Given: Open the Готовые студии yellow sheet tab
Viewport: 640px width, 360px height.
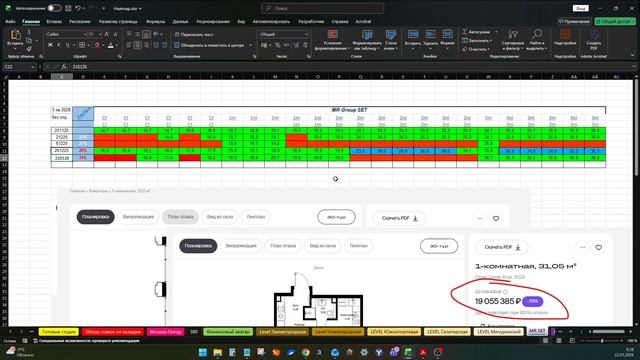Looking at the screenshot, I should tap(58, 332).
